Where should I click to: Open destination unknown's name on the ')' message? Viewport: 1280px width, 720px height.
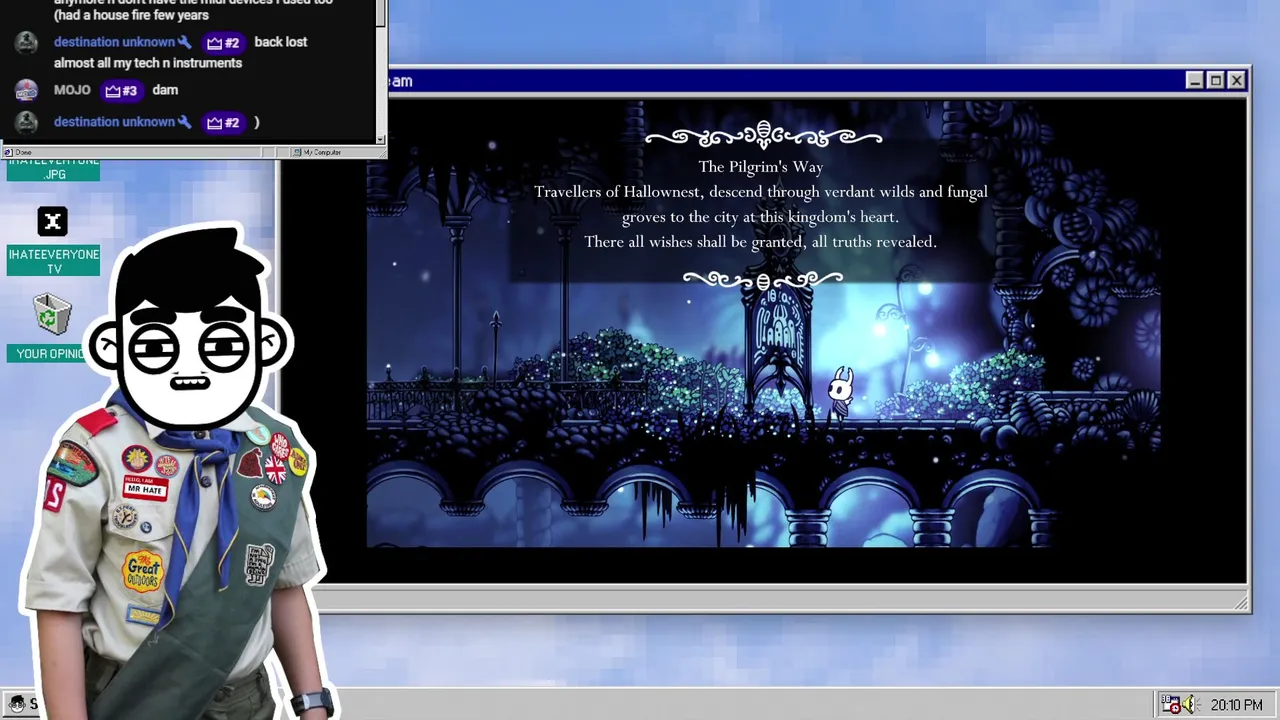tap(114, 122)
